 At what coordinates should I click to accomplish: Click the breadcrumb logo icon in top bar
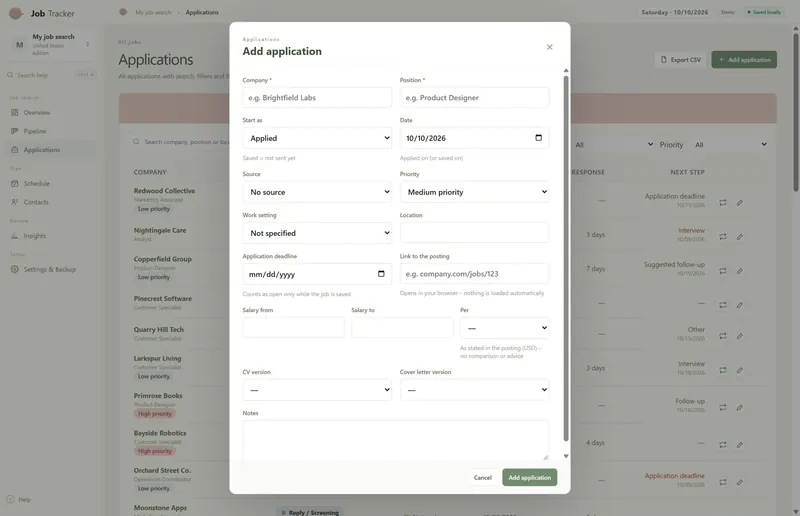click(123, 12)
